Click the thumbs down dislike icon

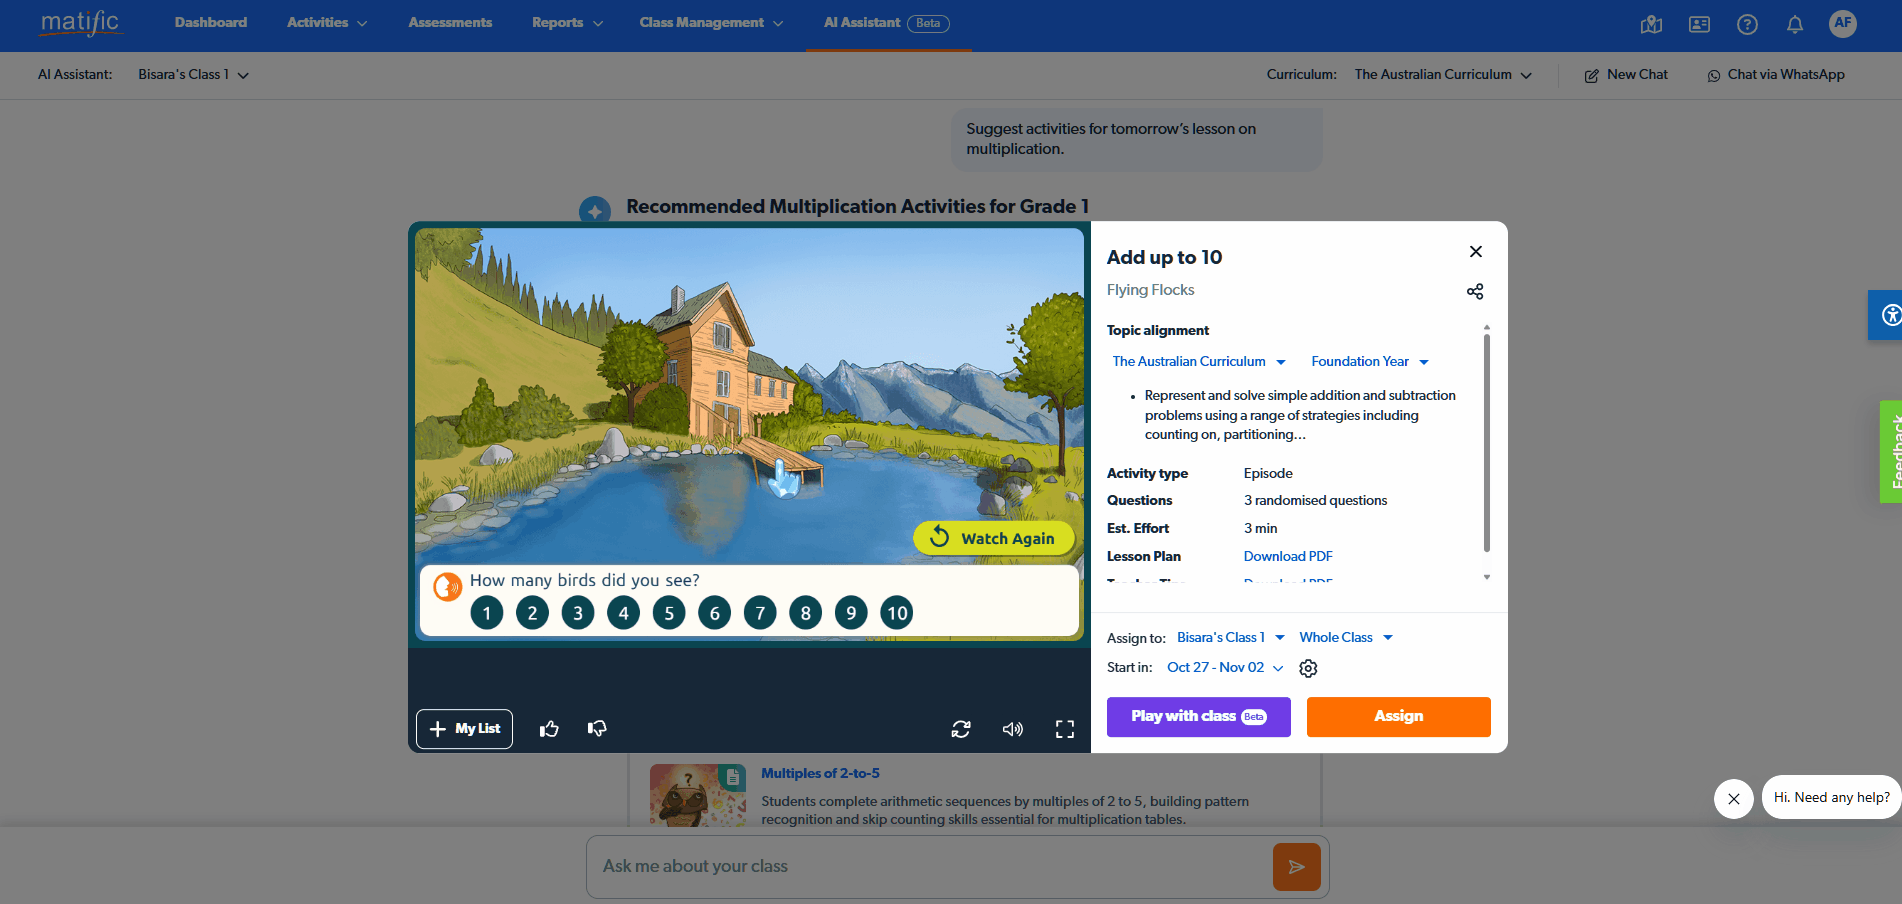click(597, 729)
